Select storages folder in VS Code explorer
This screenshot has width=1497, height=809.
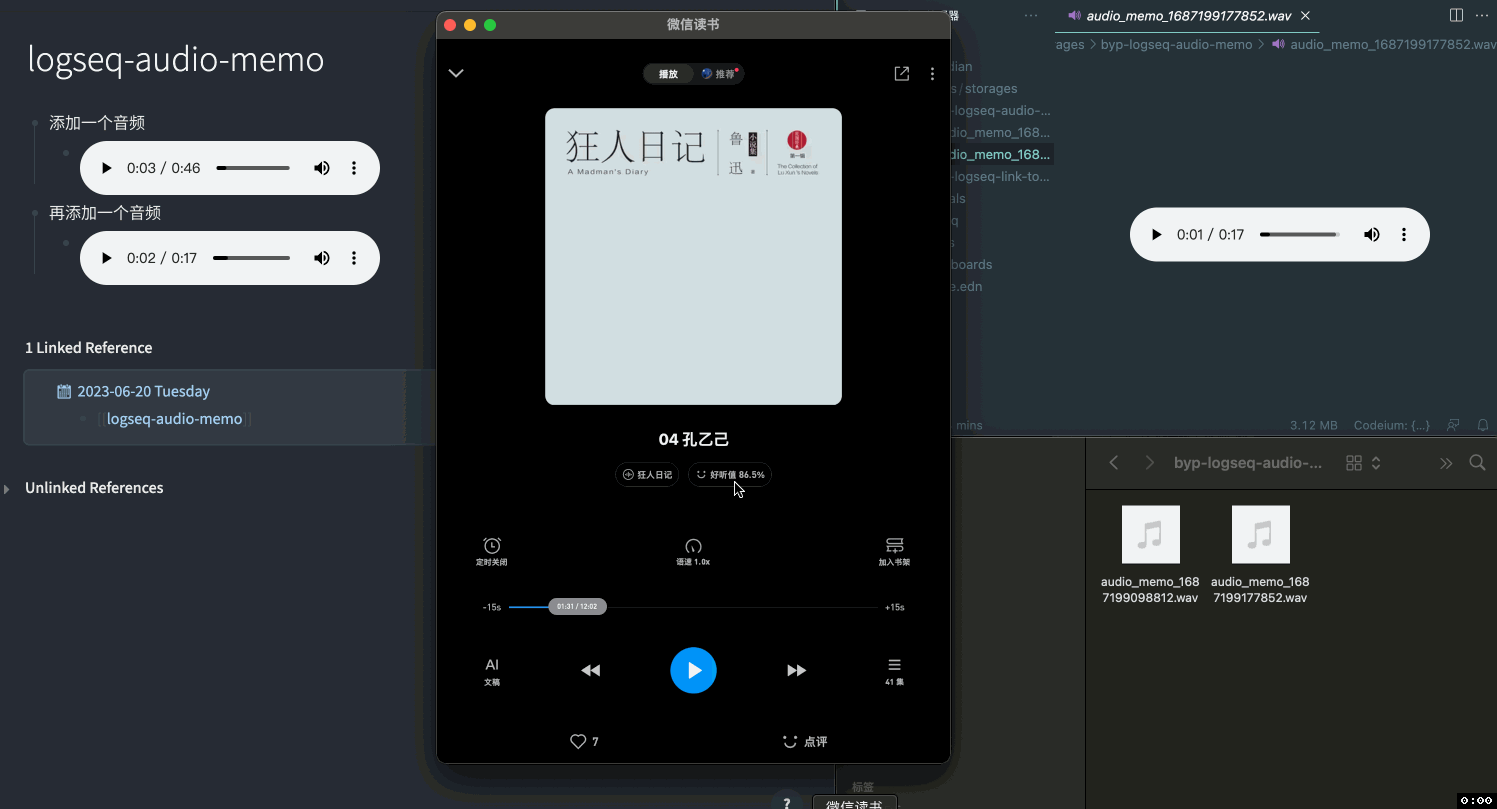[991, 88]
